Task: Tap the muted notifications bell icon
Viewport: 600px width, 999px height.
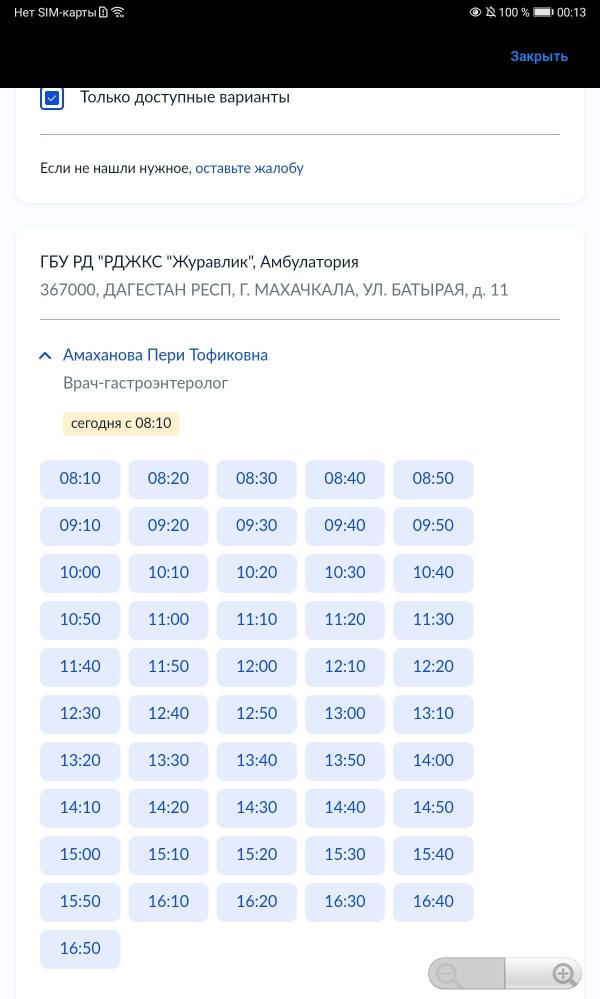Action: pyautogui.click(x=490, y=12)
